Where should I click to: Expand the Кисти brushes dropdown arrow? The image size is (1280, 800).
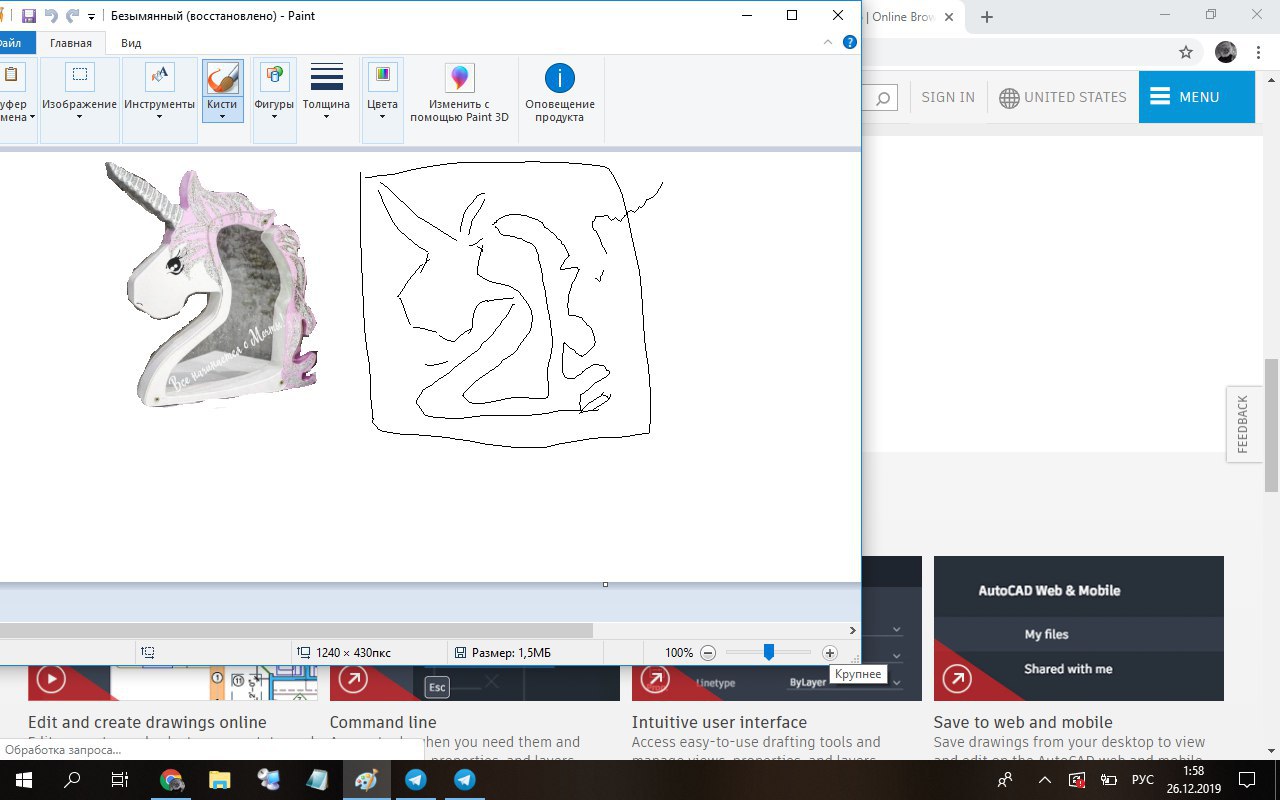pos(222,117)
